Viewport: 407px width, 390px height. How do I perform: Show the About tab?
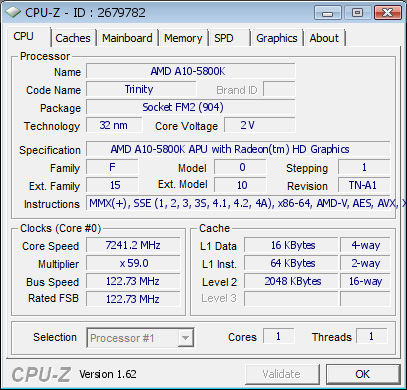click(x=324, y=38)
